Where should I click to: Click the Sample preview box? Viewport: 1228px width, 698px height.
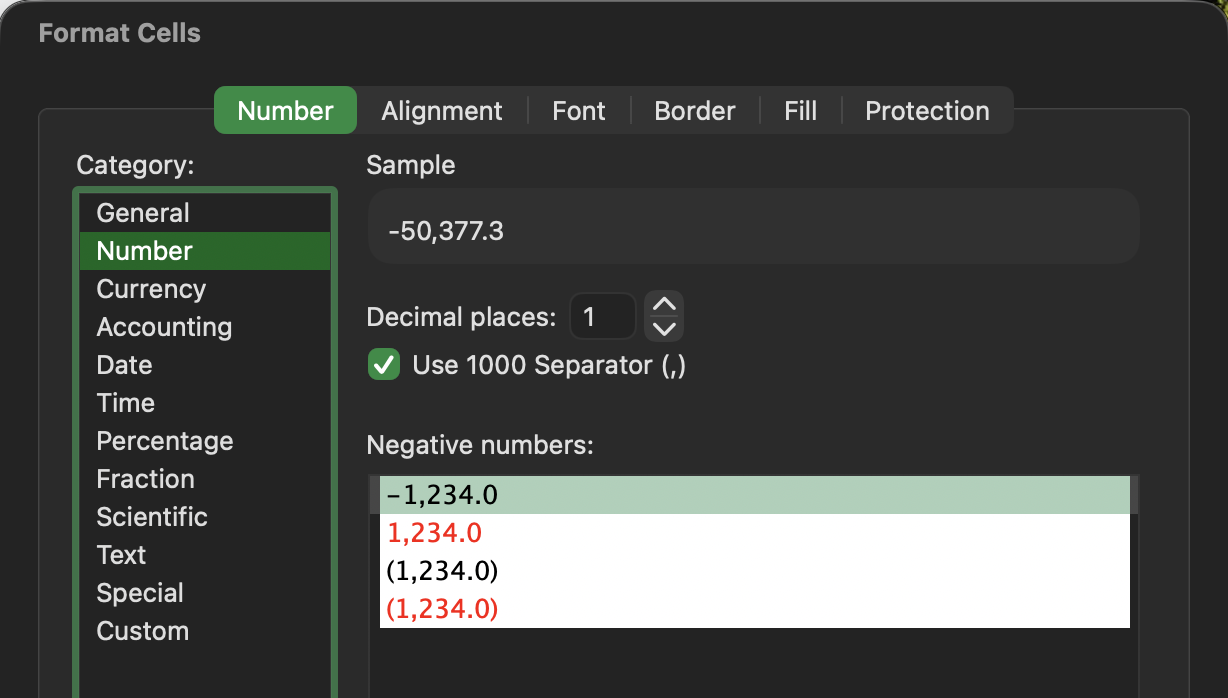click(753, 226)
